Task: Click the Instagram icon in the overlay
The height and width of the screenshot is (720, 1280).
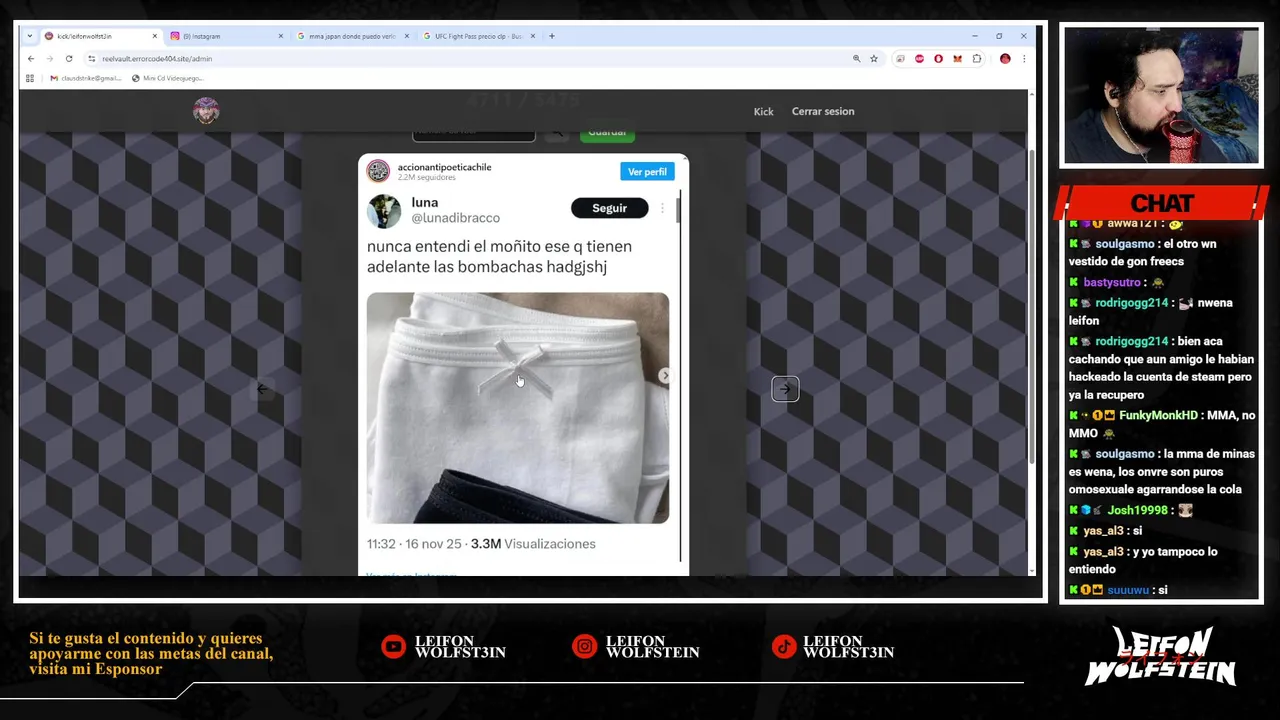Action: [x=585, y=647]
